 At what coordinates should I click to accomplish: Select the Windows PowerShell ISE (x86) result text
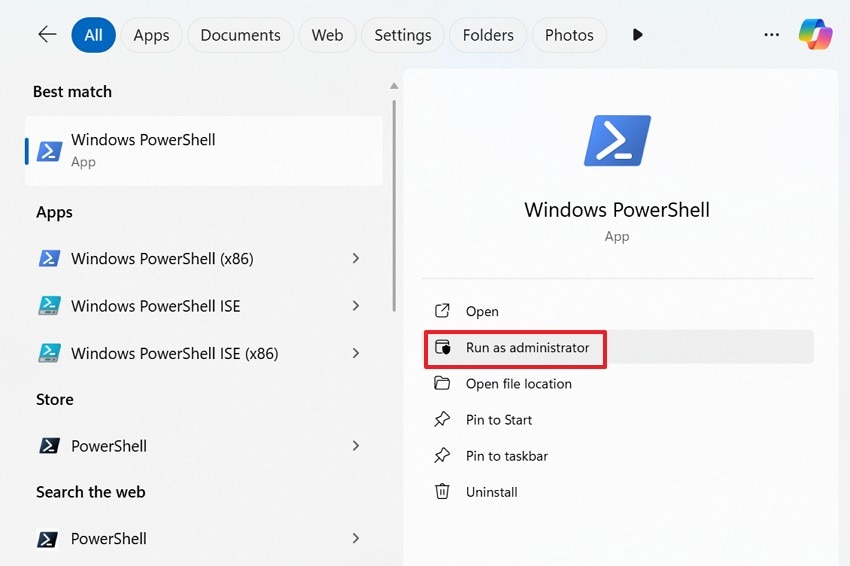pos(175,353)
